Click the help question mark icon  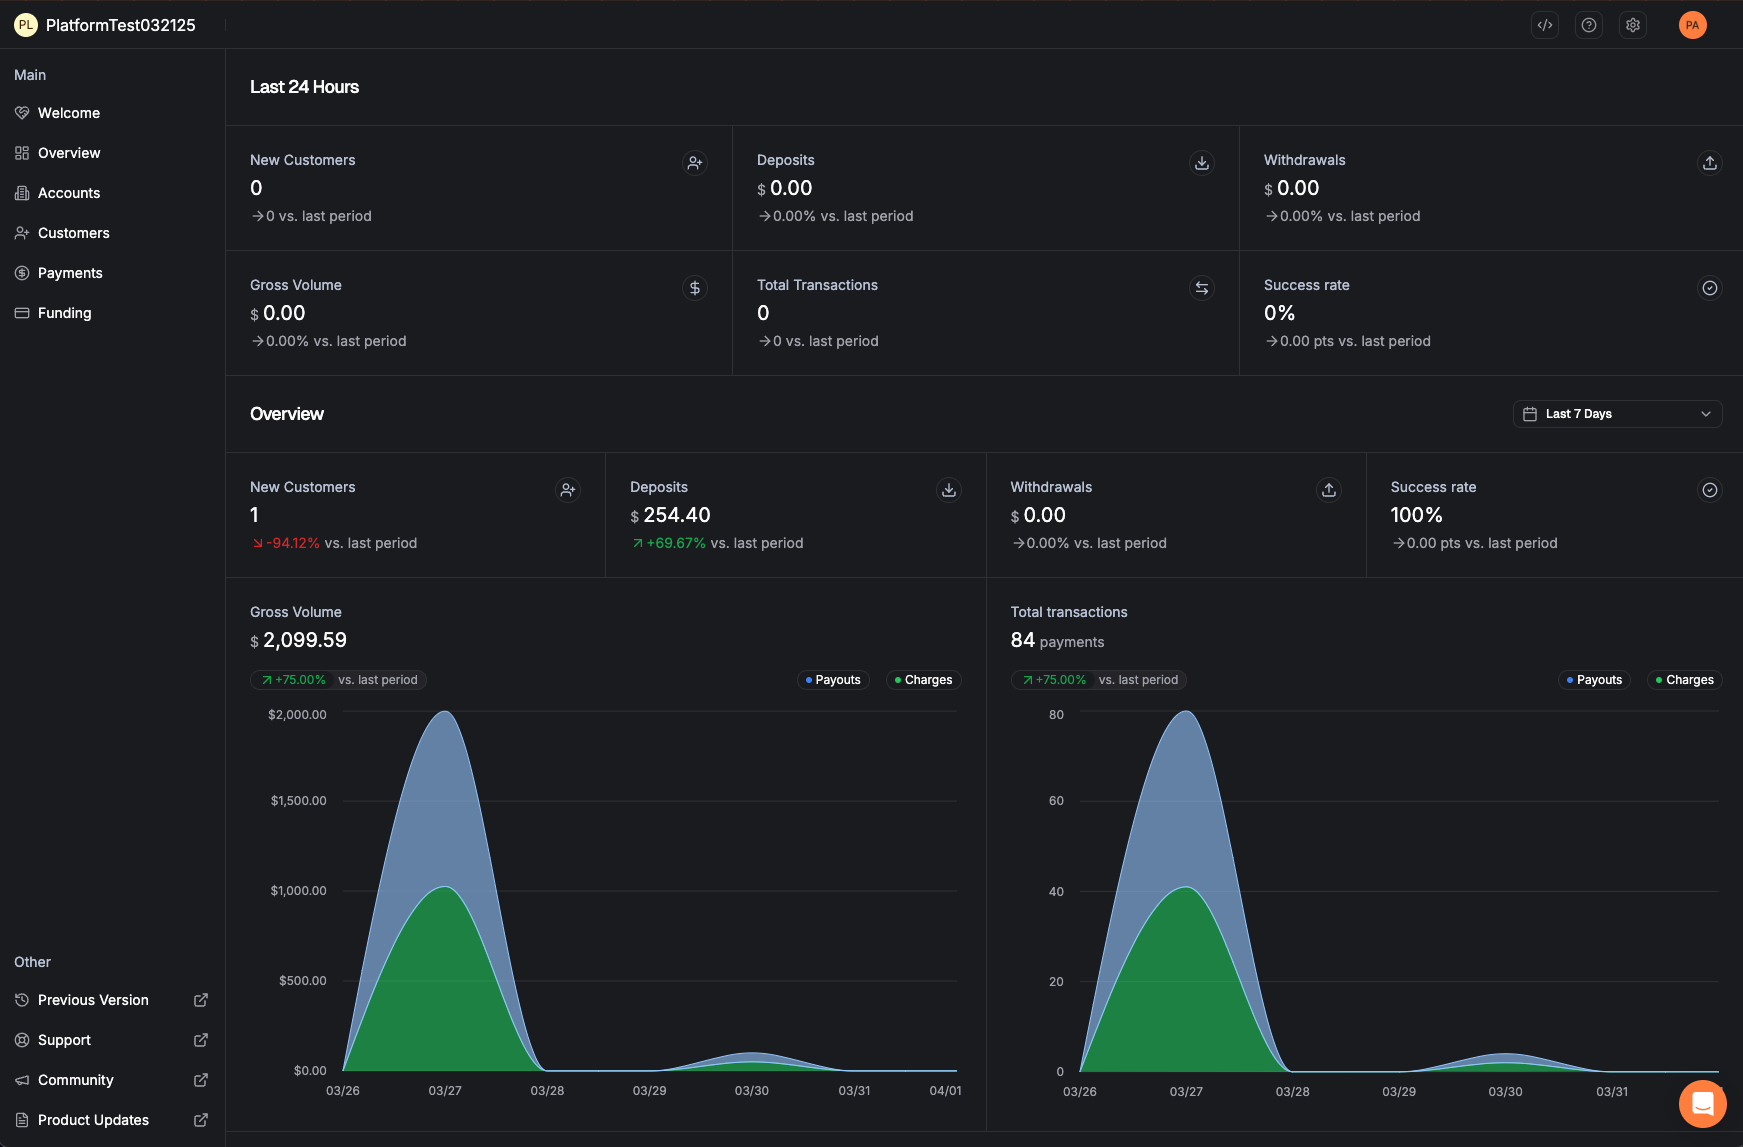point(1588,25)
